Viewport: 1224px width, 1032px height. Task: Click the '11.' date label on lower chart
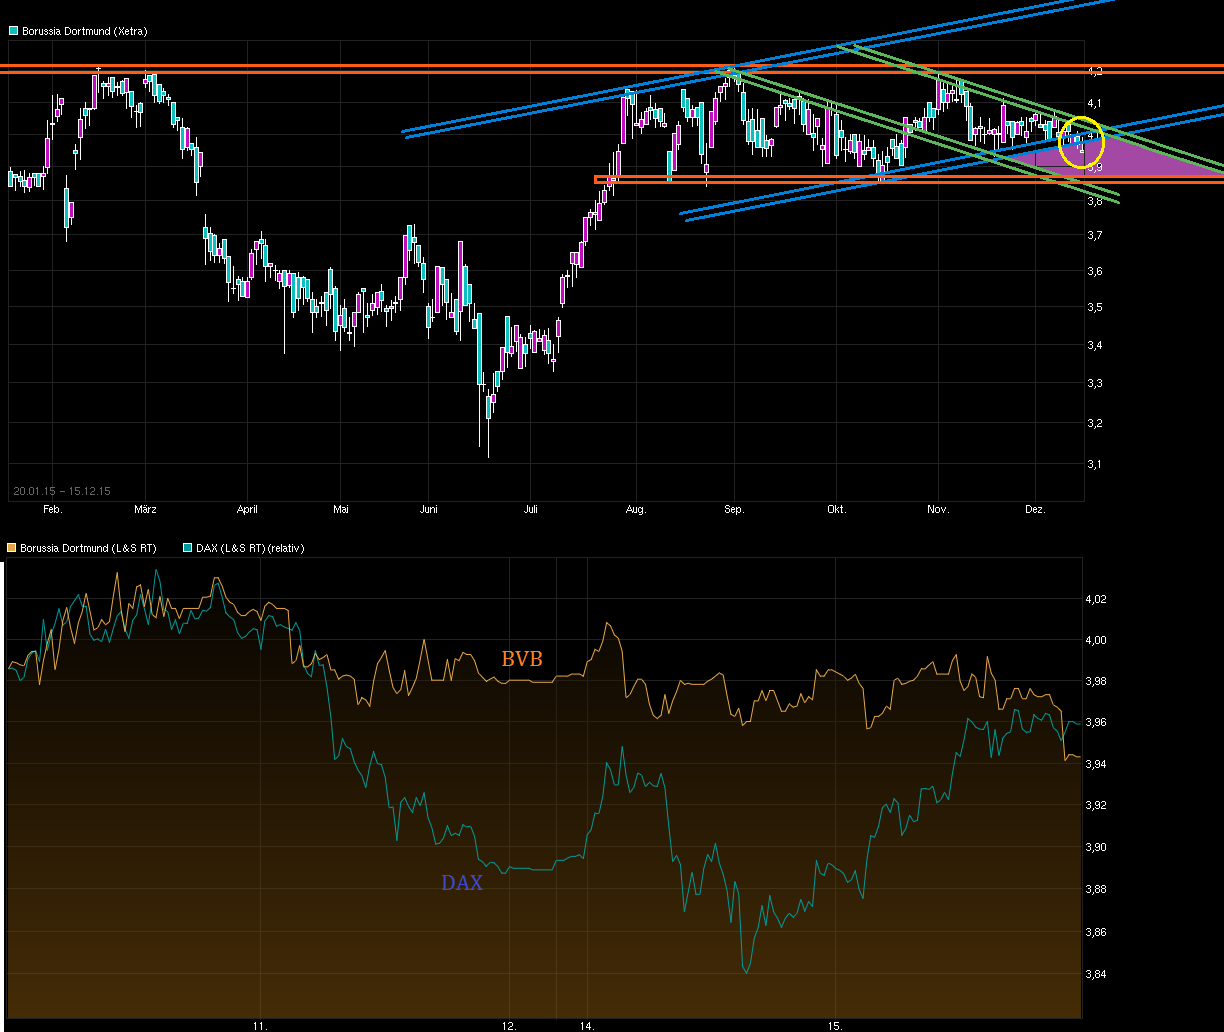click(260, 1025)
